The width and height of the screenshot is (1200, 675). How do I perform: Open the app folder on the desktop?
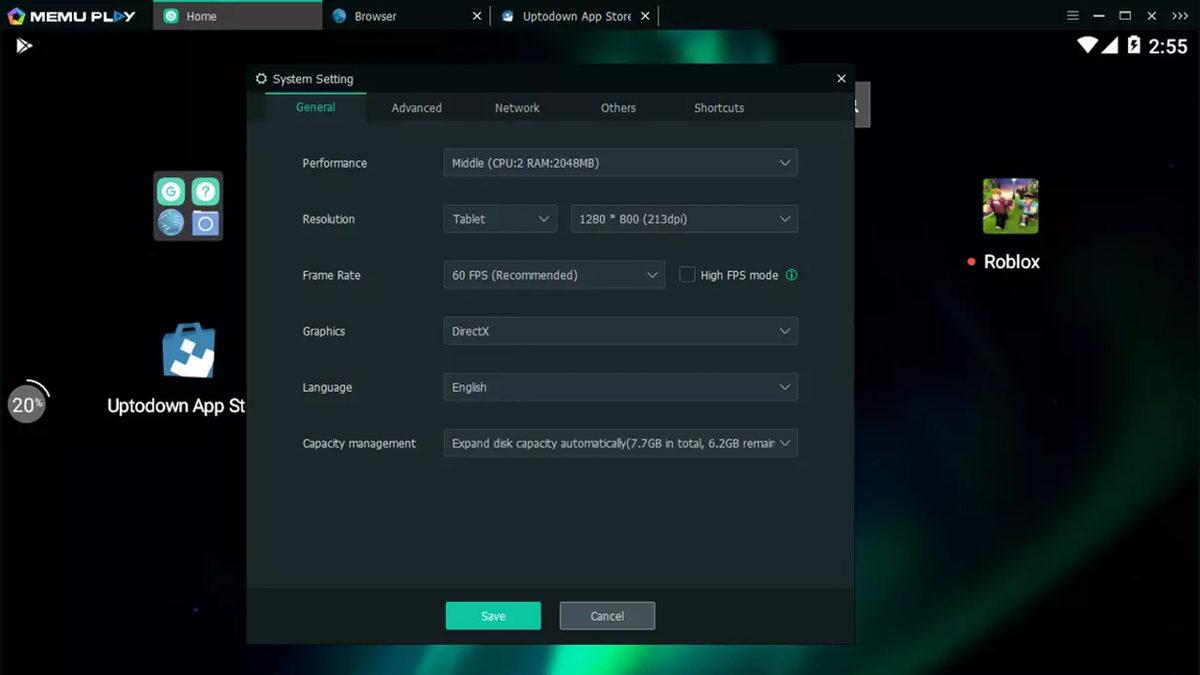(x=186, y=205)
